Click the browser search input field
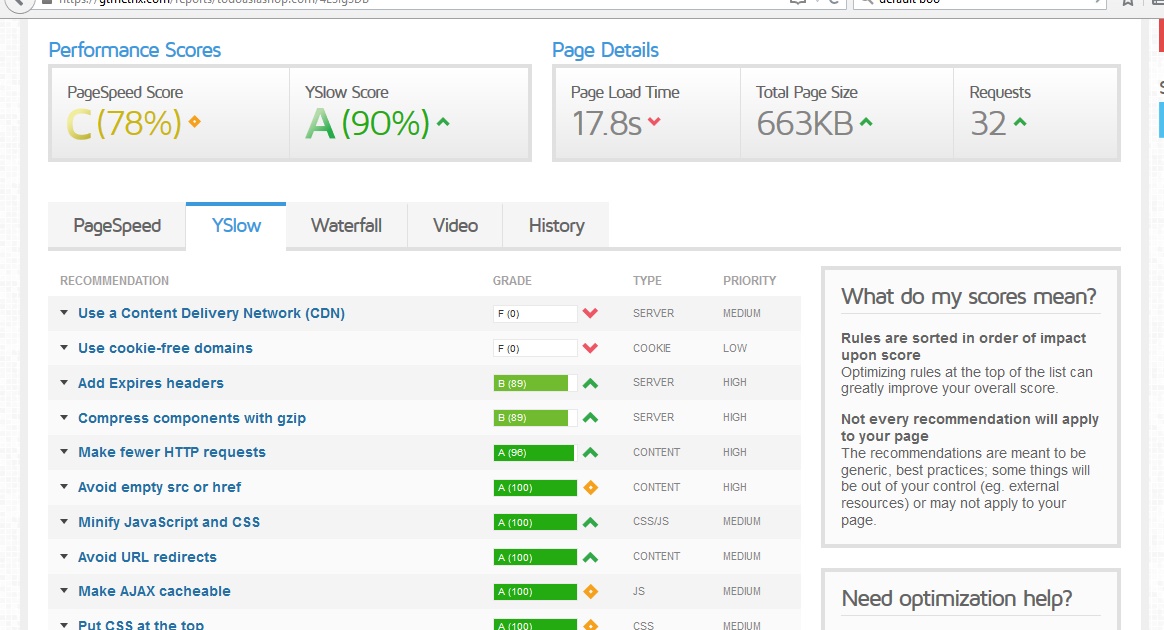This screenshot has width=1164, height=630. pos(980,3)
